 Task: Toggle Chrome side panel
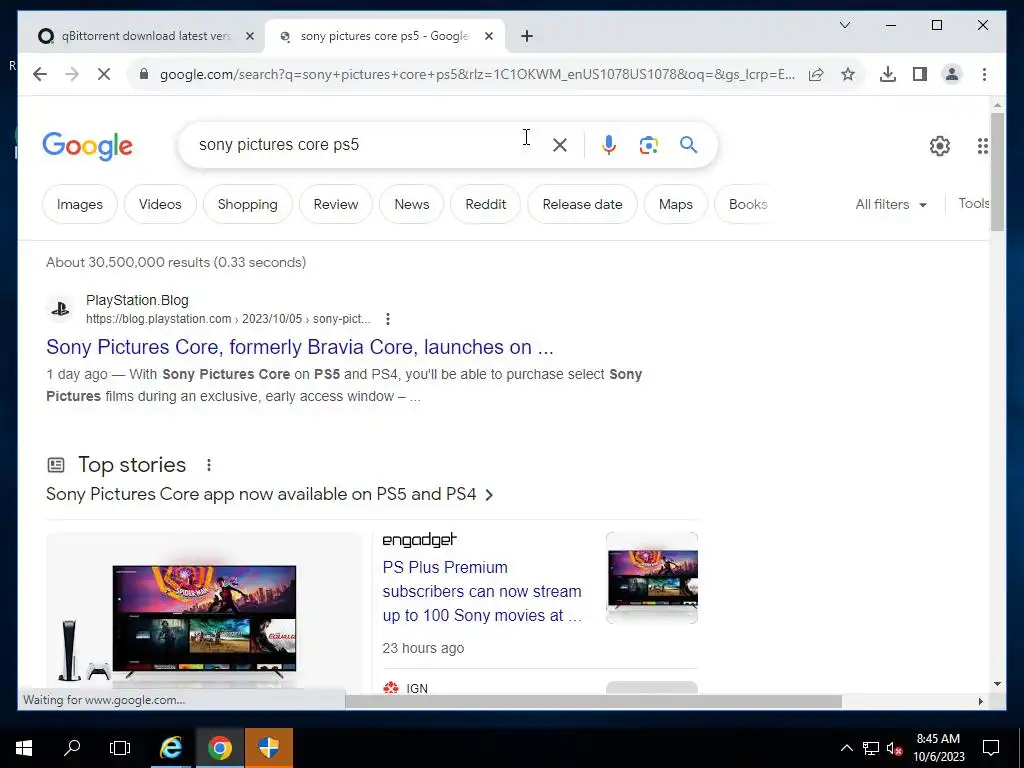[x=920, y=74]
